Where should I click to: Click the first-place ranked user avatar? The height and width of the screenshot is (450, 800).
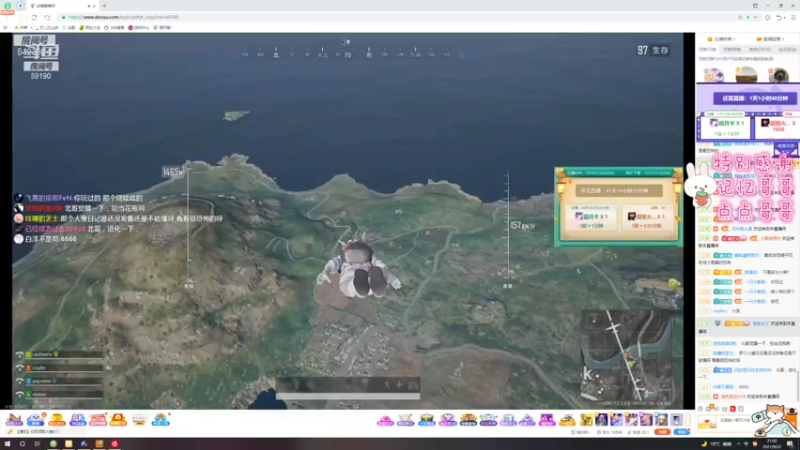[747, 73]
